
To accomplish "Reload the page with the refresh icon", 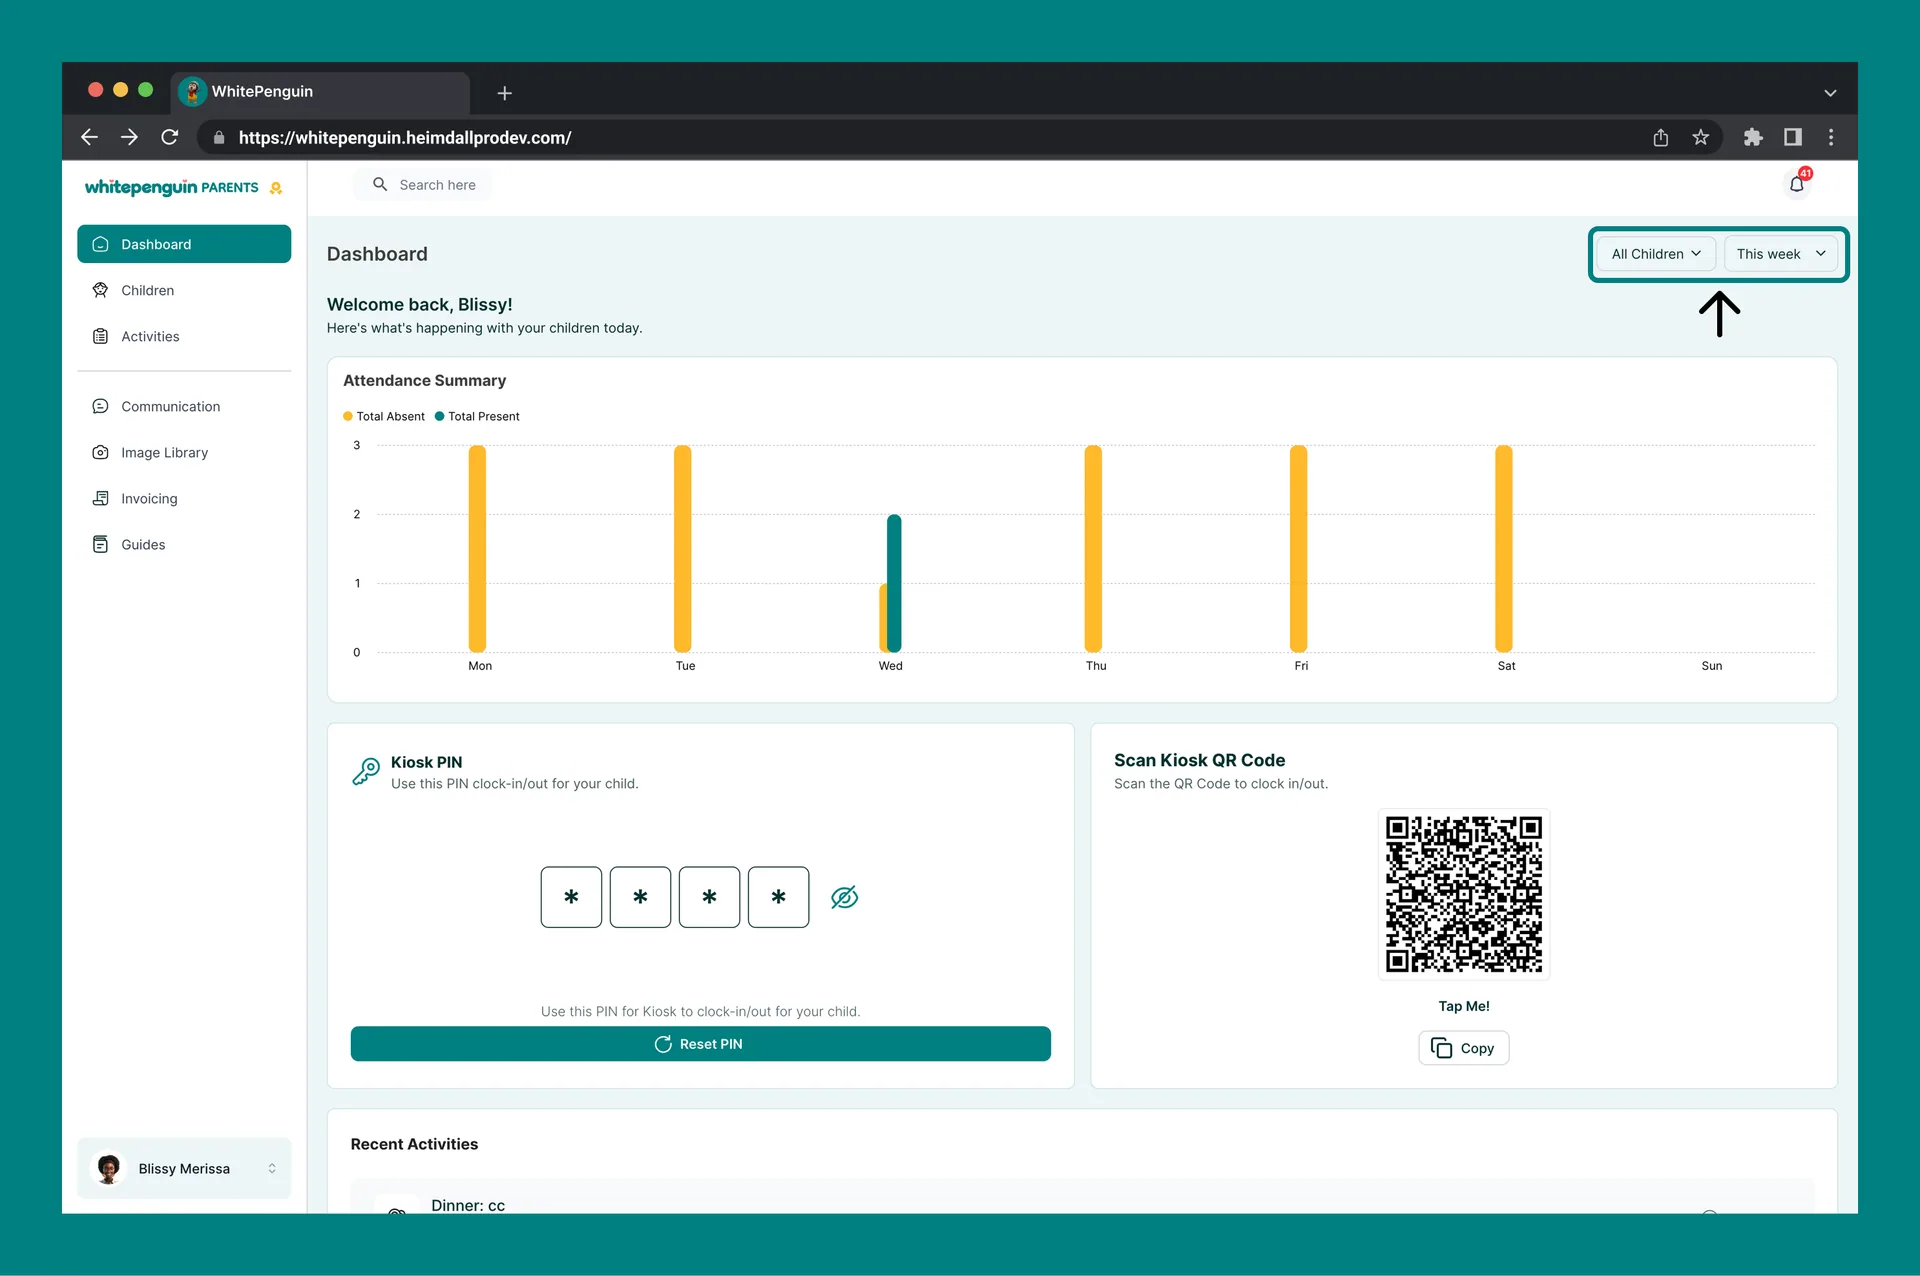I will click(170, 137).
